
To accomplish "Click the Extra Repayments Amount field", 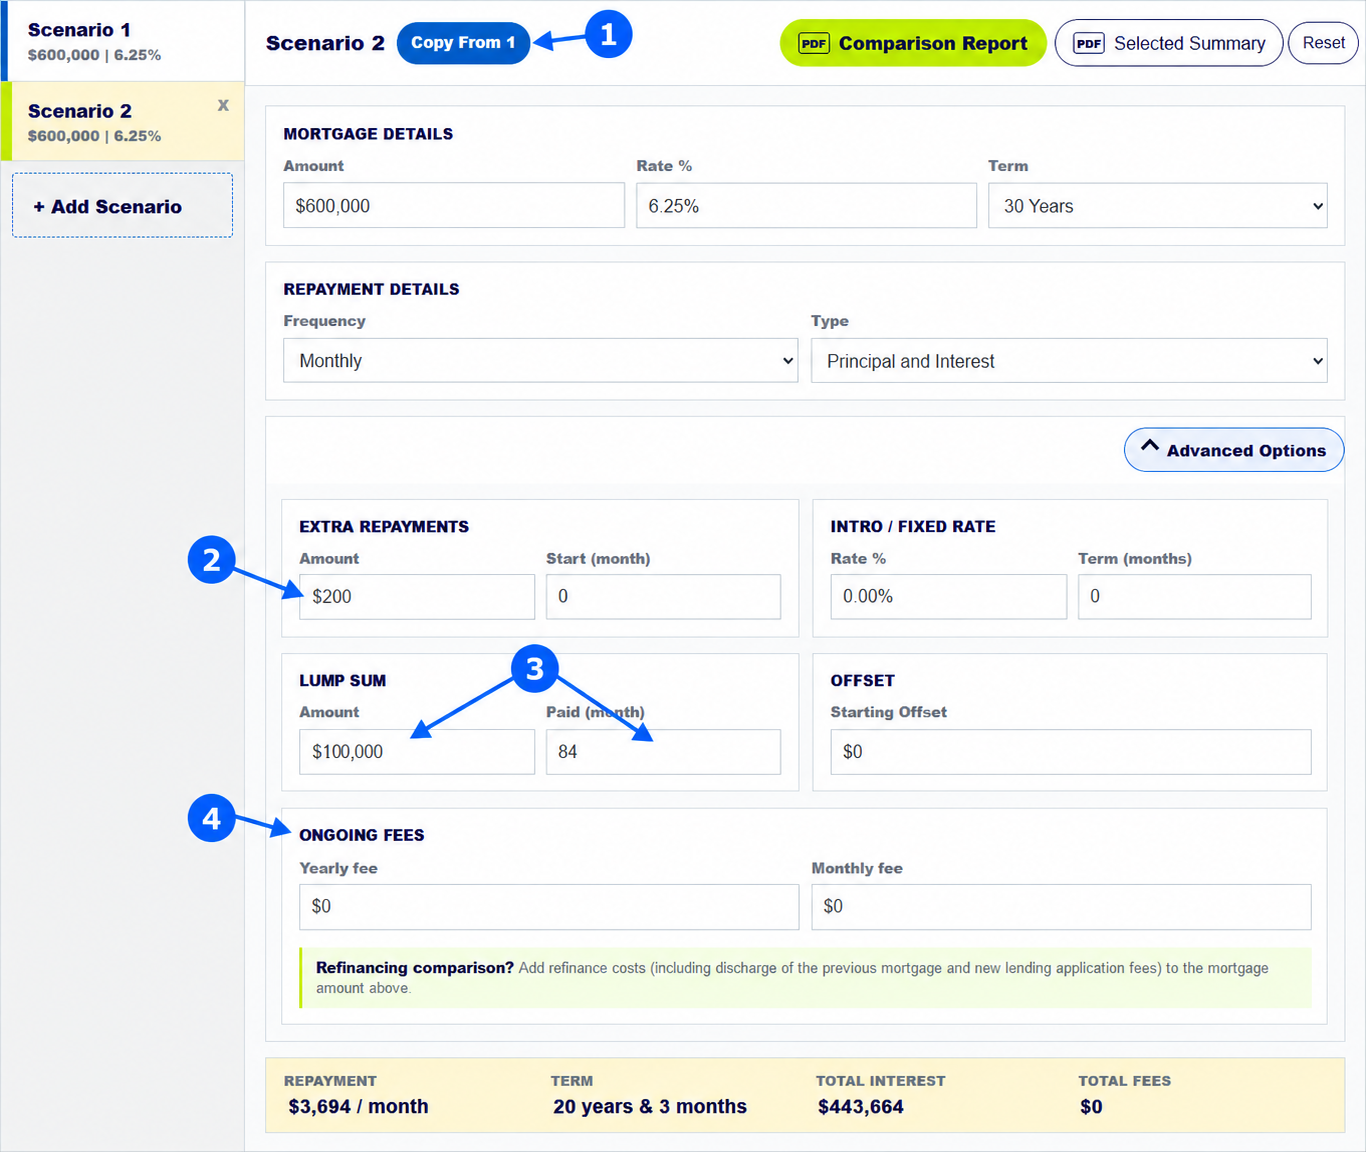I will (417, 596).
